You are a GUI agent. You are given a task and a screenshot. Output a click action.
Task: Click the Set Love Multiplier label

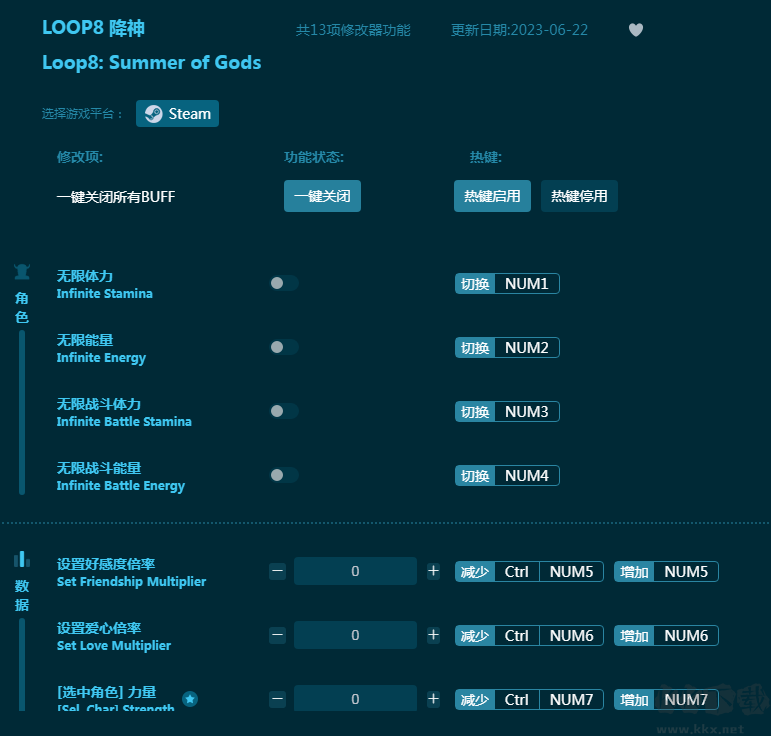coord(114,646)
